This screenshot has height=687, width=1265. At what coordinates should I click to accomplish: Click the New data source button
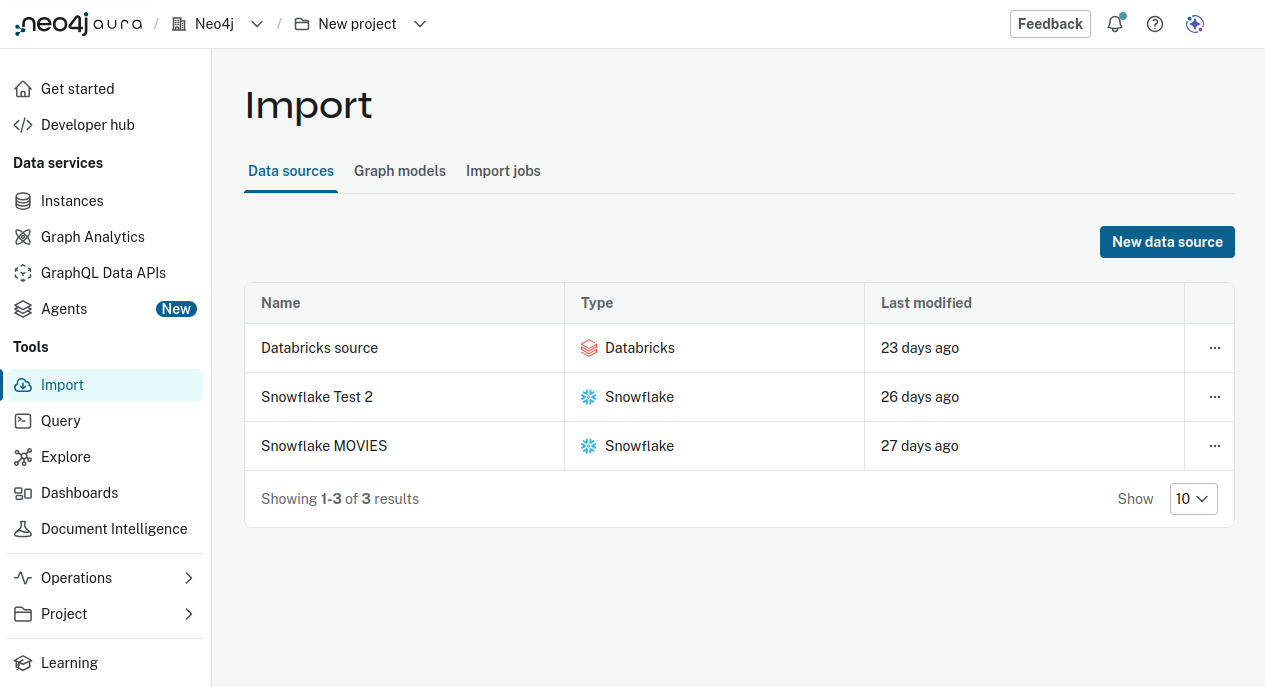1167,242
